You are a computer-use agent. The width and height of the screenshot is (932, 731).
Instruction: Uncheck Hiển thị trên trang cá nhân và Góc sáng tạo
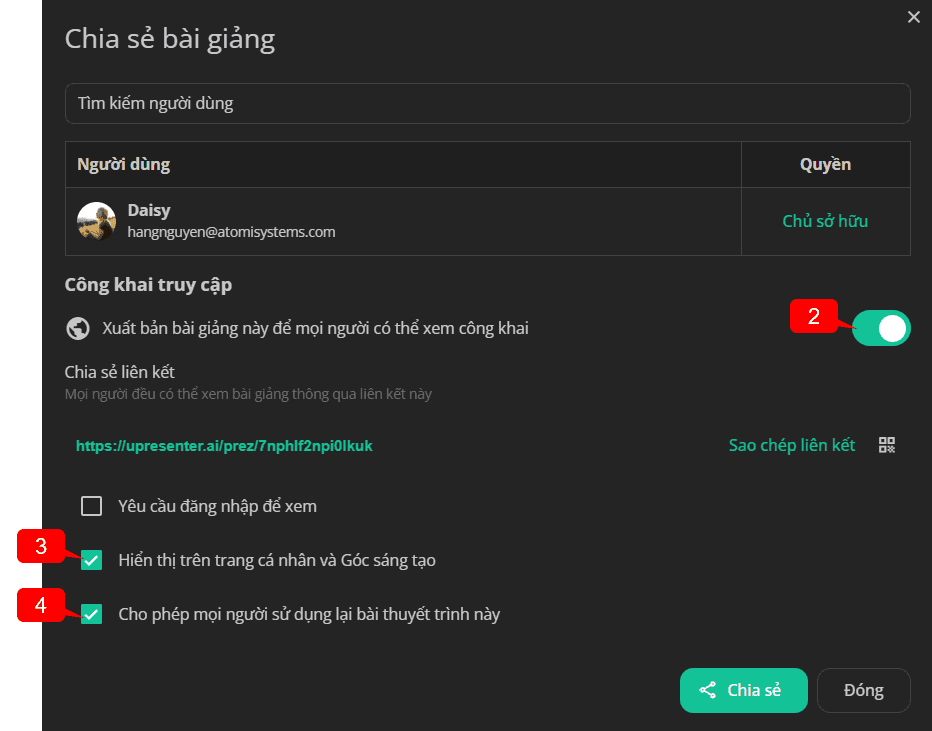(92, 560)
